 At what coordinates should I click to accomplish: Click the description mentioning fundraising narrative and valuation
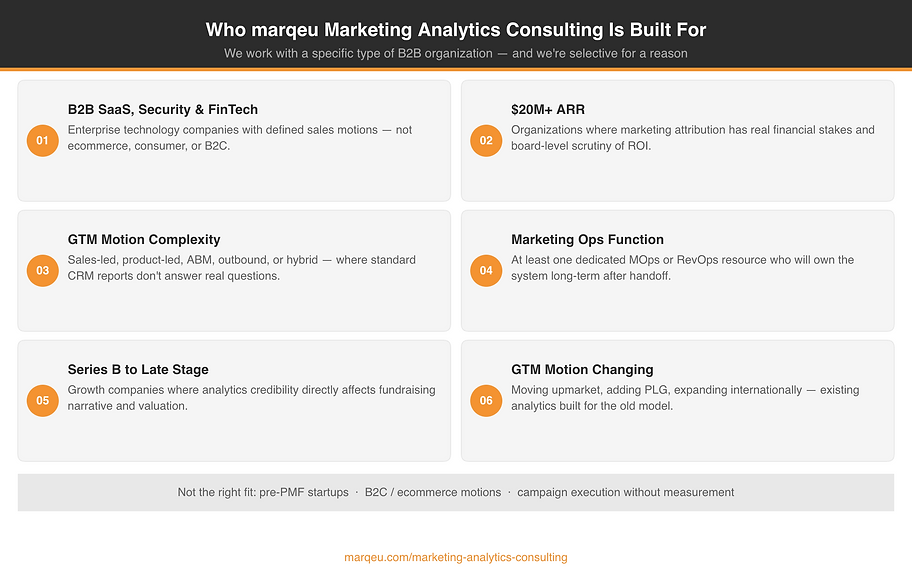coord(251,398)
